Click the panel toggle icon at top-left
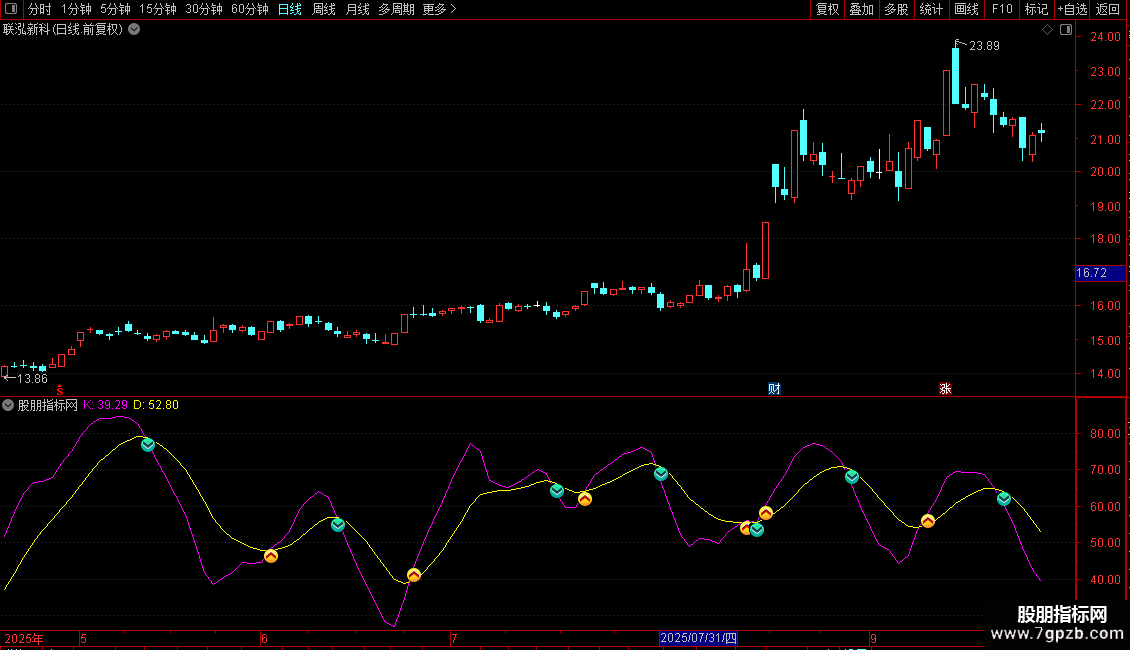The height and width of the screenshot is (650, 1130). [x=11, y=9]
